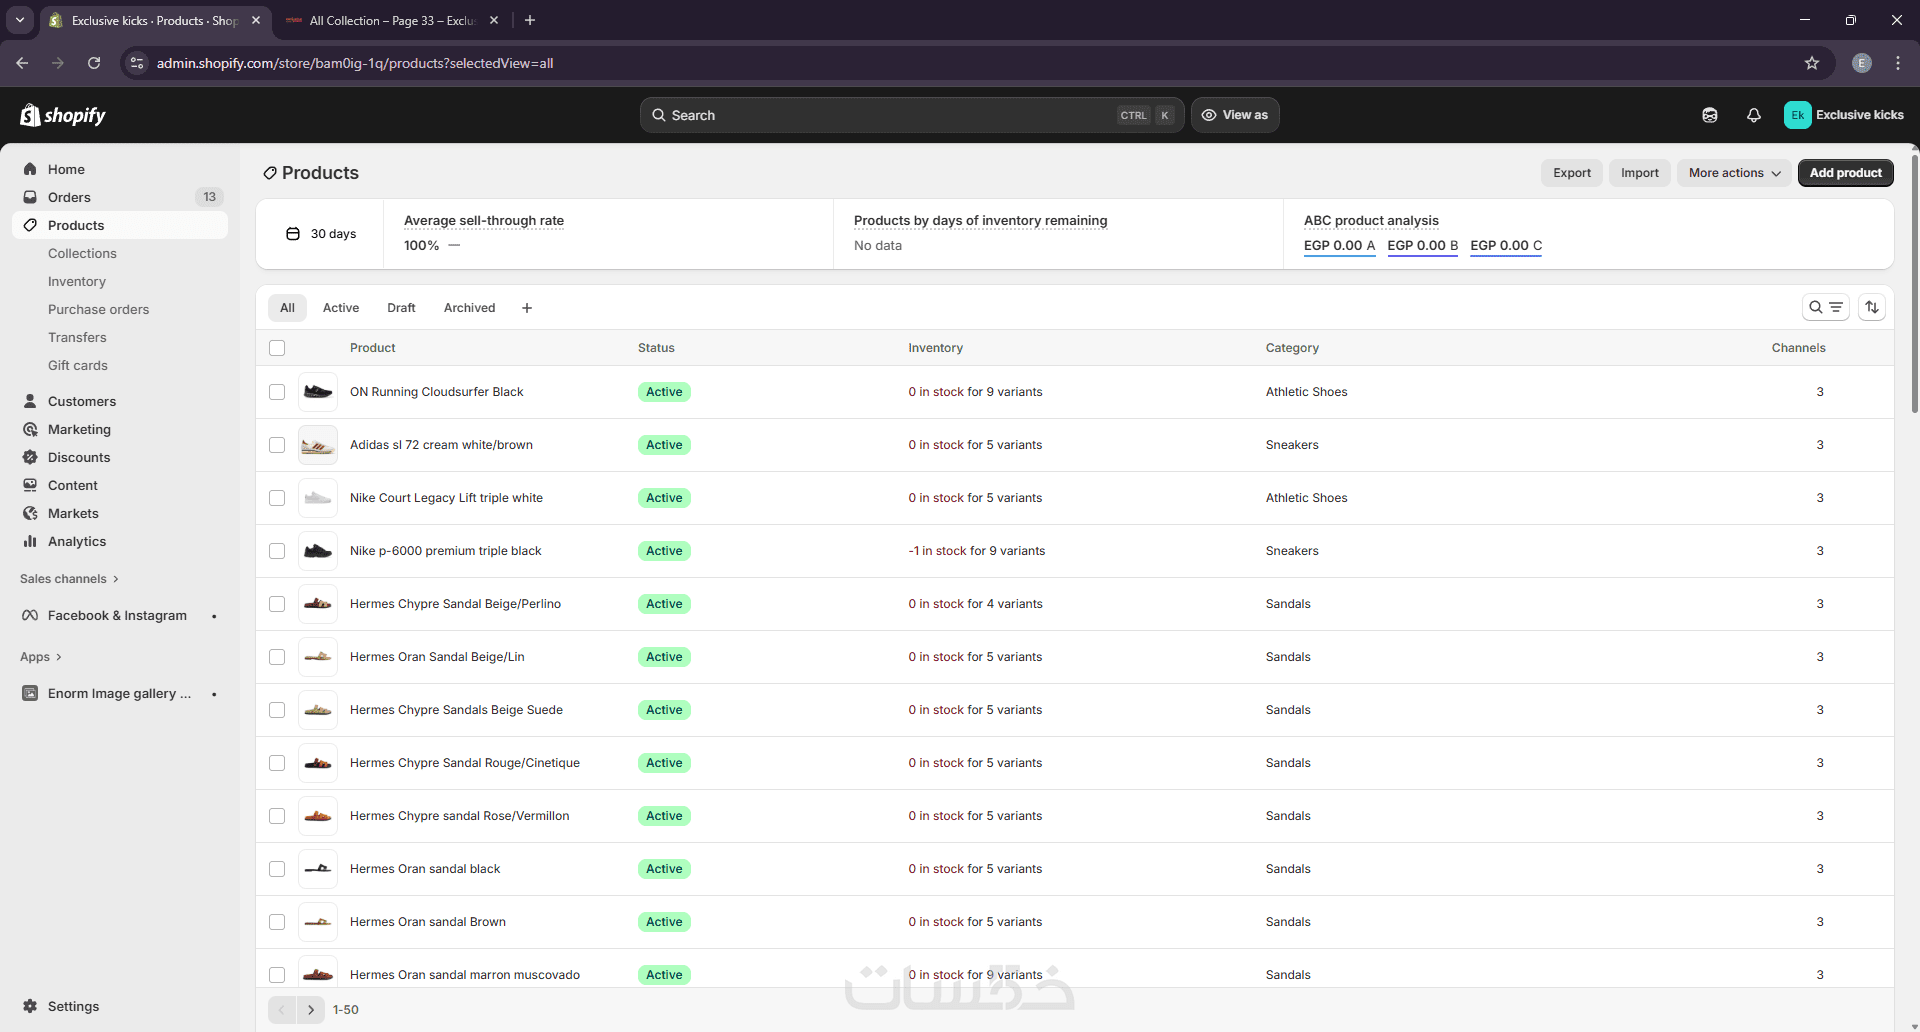Open Hermes Oran sandal Brown product
Screen dimensions: 1920x1032
[x=428, y=922]
